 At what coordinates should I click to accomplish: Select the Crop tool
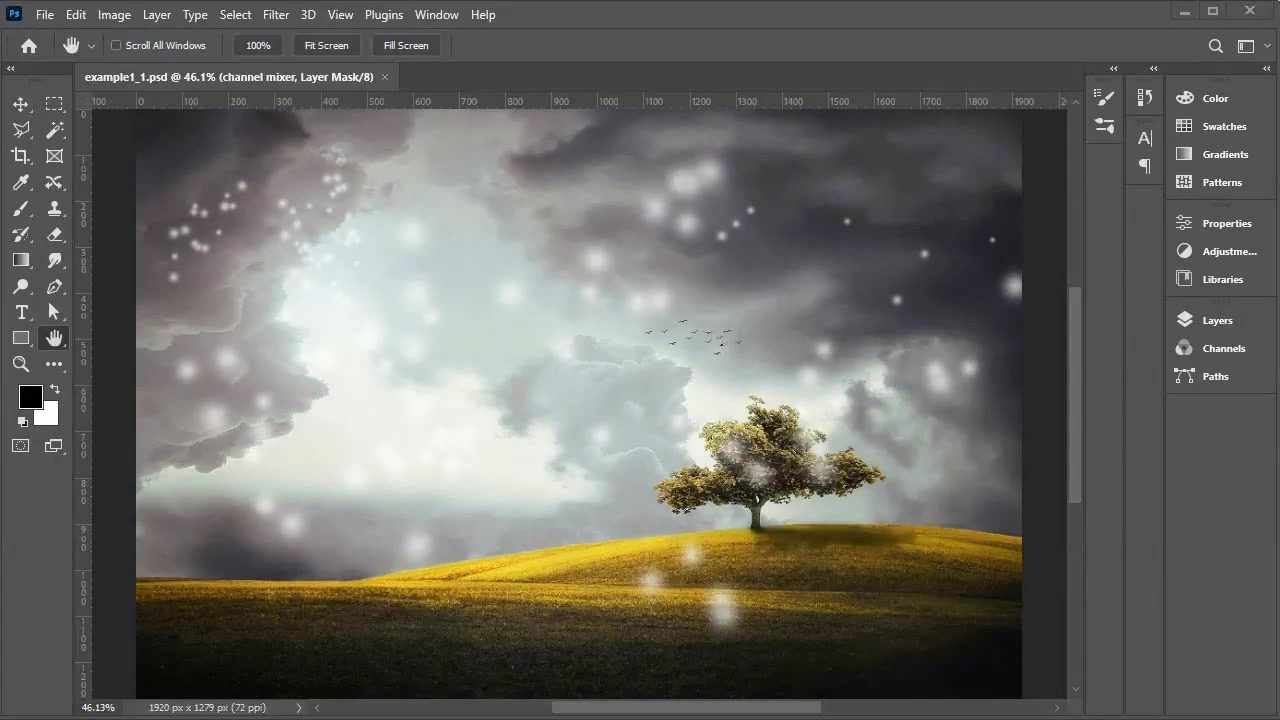pos(21,156)
